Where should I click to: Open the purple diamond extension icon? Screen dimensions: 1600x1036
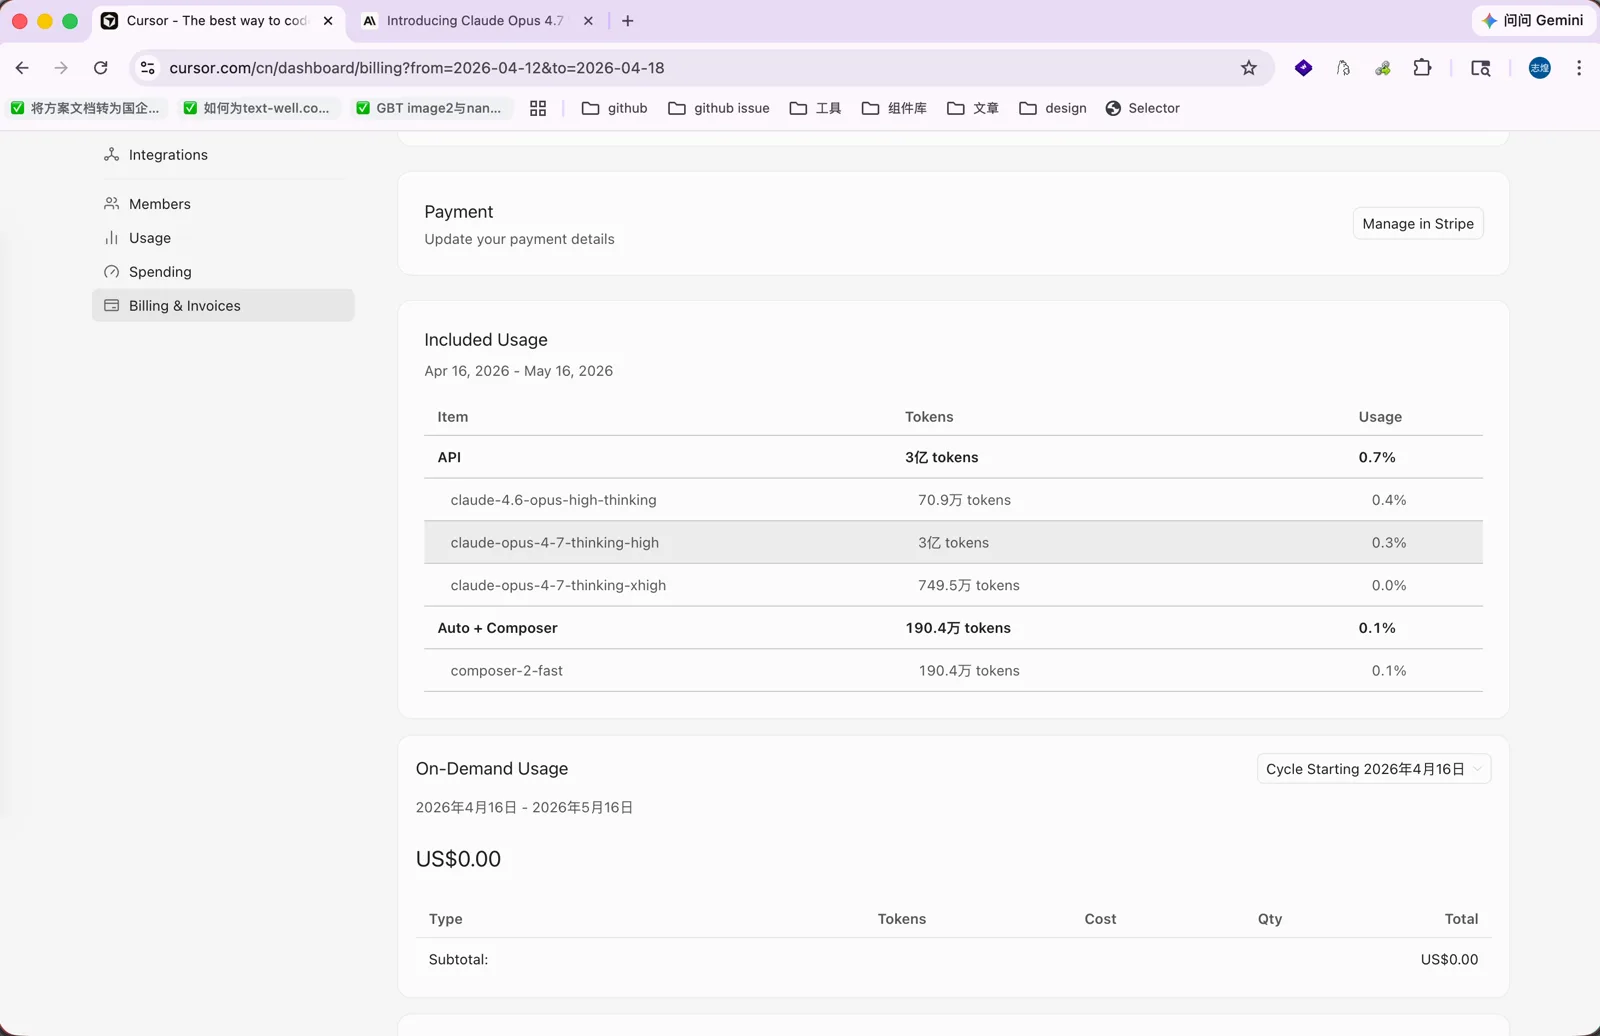[1303, 68]
